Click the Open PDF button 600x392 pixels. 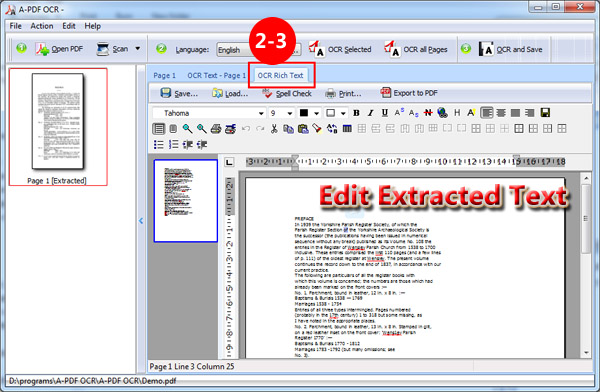point(59,49)
